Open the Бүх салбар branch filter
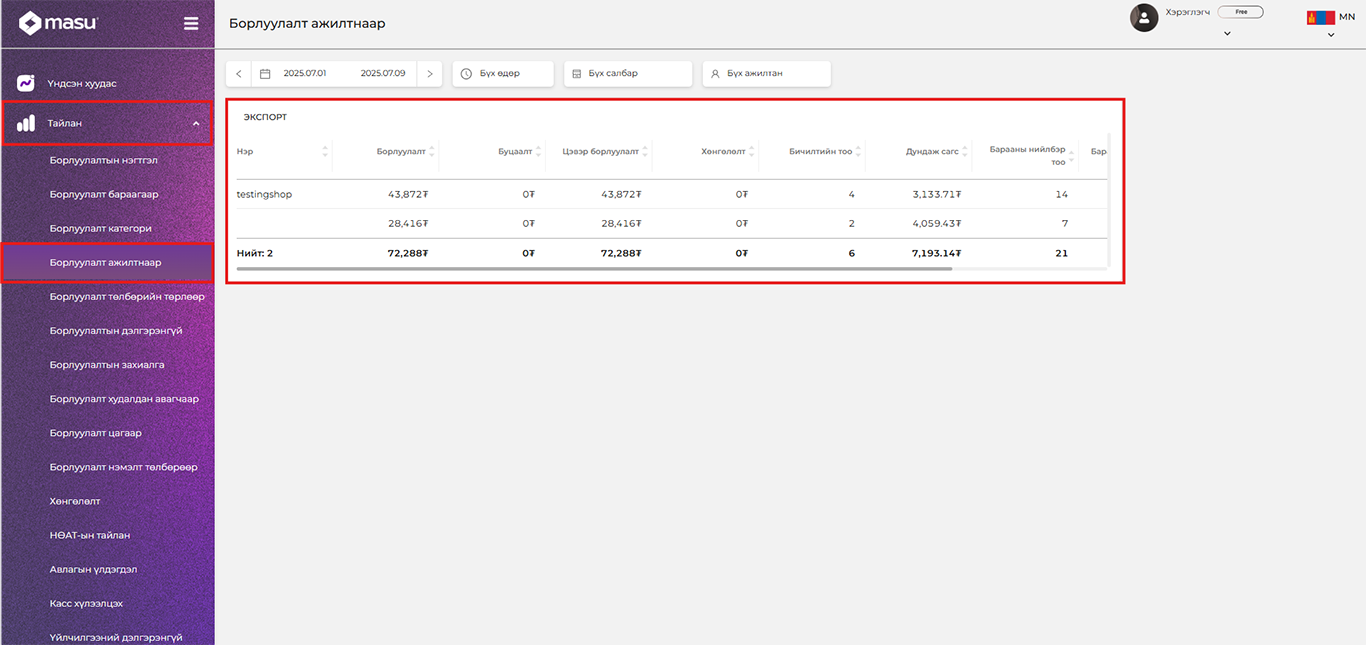 [x=628, y=74]
